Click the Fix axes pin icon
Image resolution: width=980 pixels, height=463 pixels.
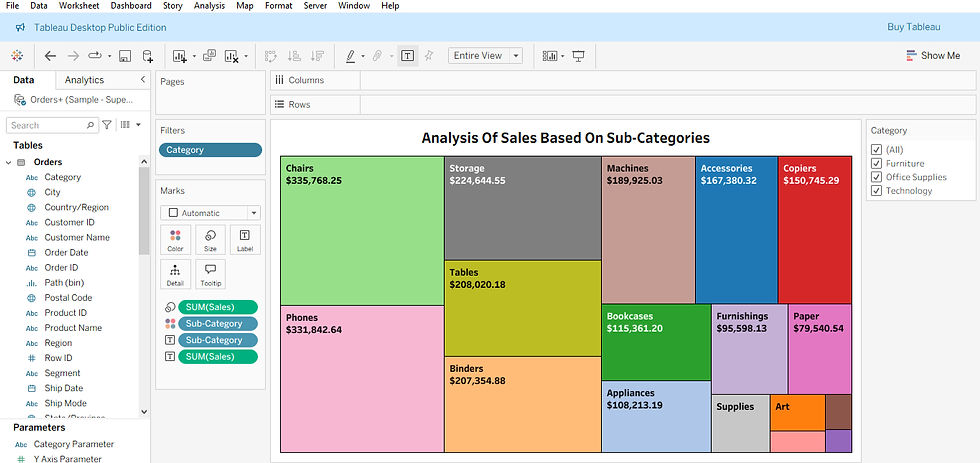pos(429,56)
